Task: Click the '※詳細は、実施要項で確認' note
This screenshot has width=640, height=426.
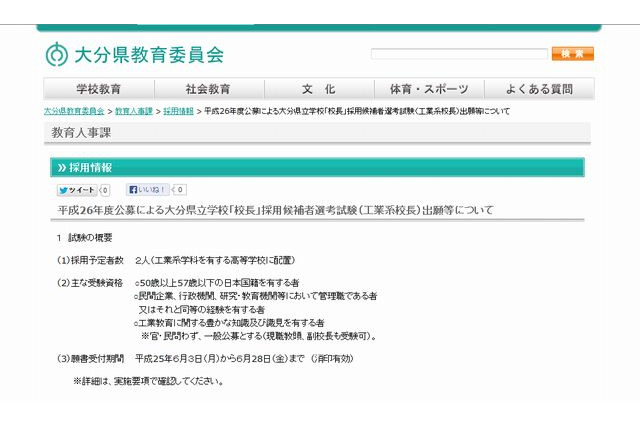Action: 149,381
